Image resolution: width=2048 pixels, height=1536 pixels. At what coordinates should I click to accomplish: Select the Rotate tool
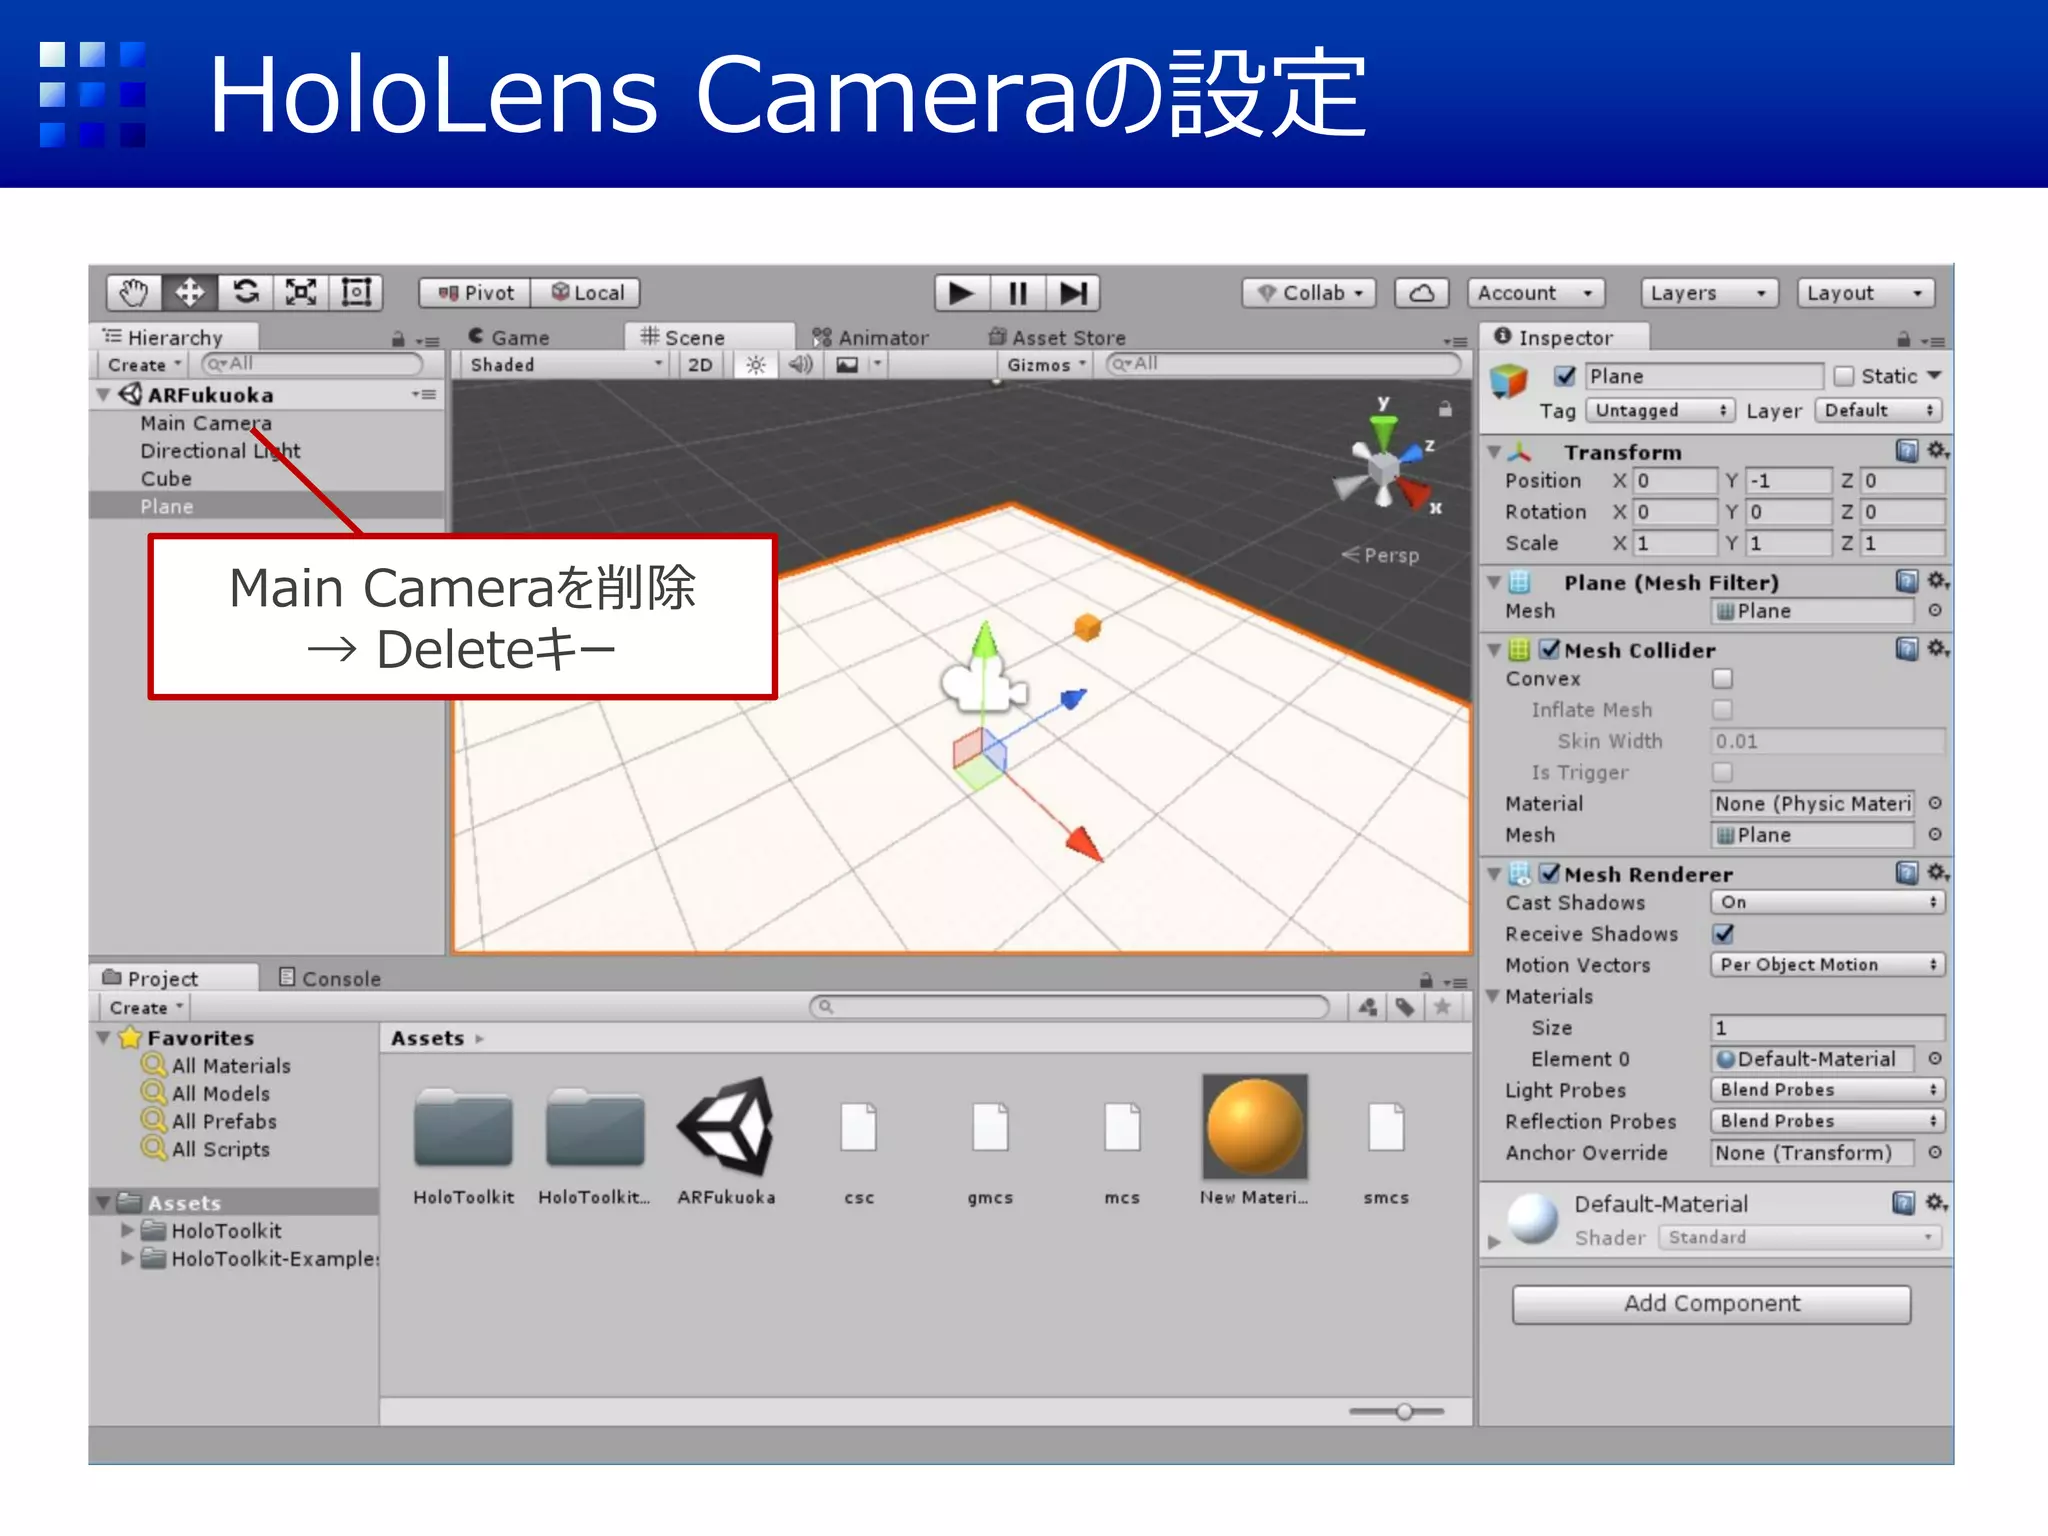246,293
